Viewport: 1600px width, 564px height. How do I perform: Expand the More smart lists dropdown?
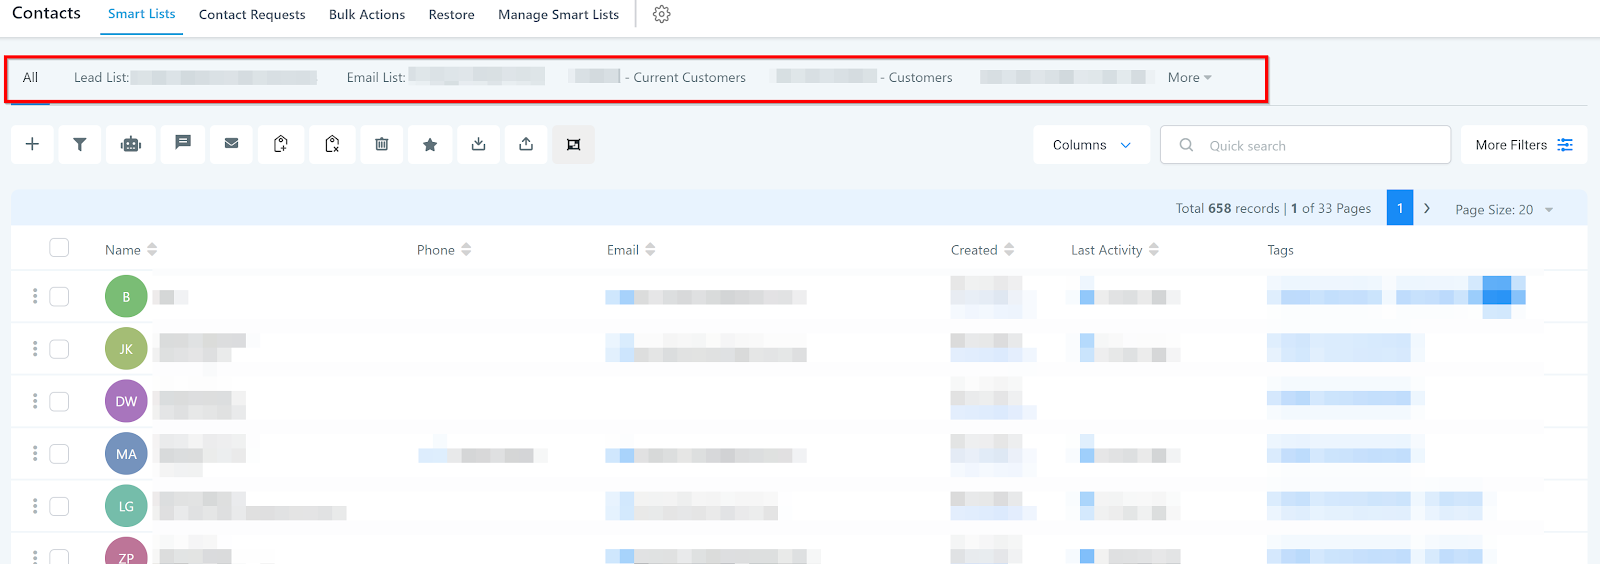pyautogui.click(x=1189, y=77)
